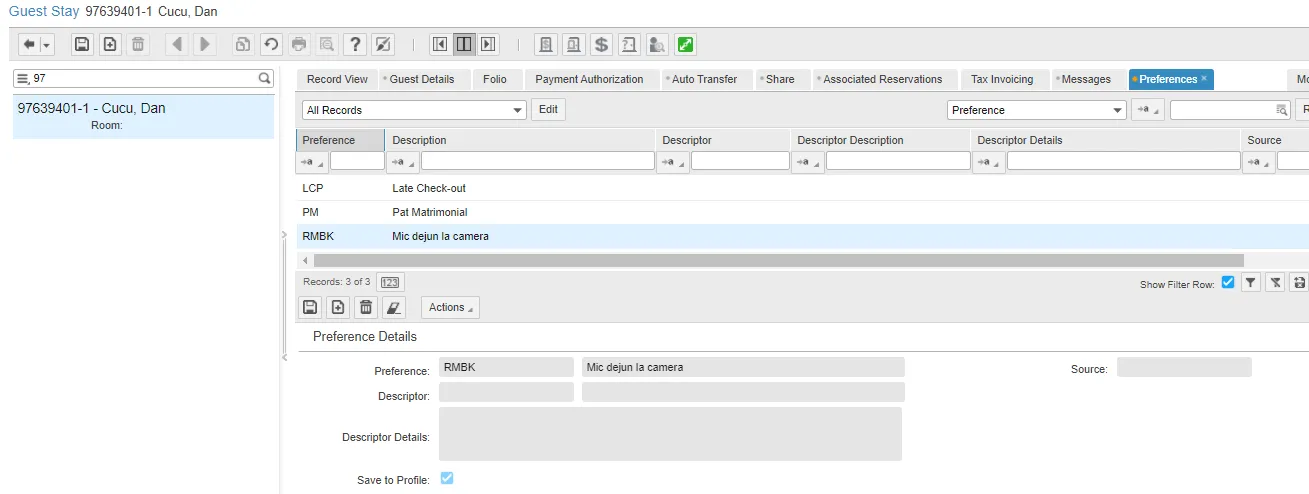1309x494 pixels.
Task: Open the back navigation history dropdown arrow
Action: click(x=46, y=45)
